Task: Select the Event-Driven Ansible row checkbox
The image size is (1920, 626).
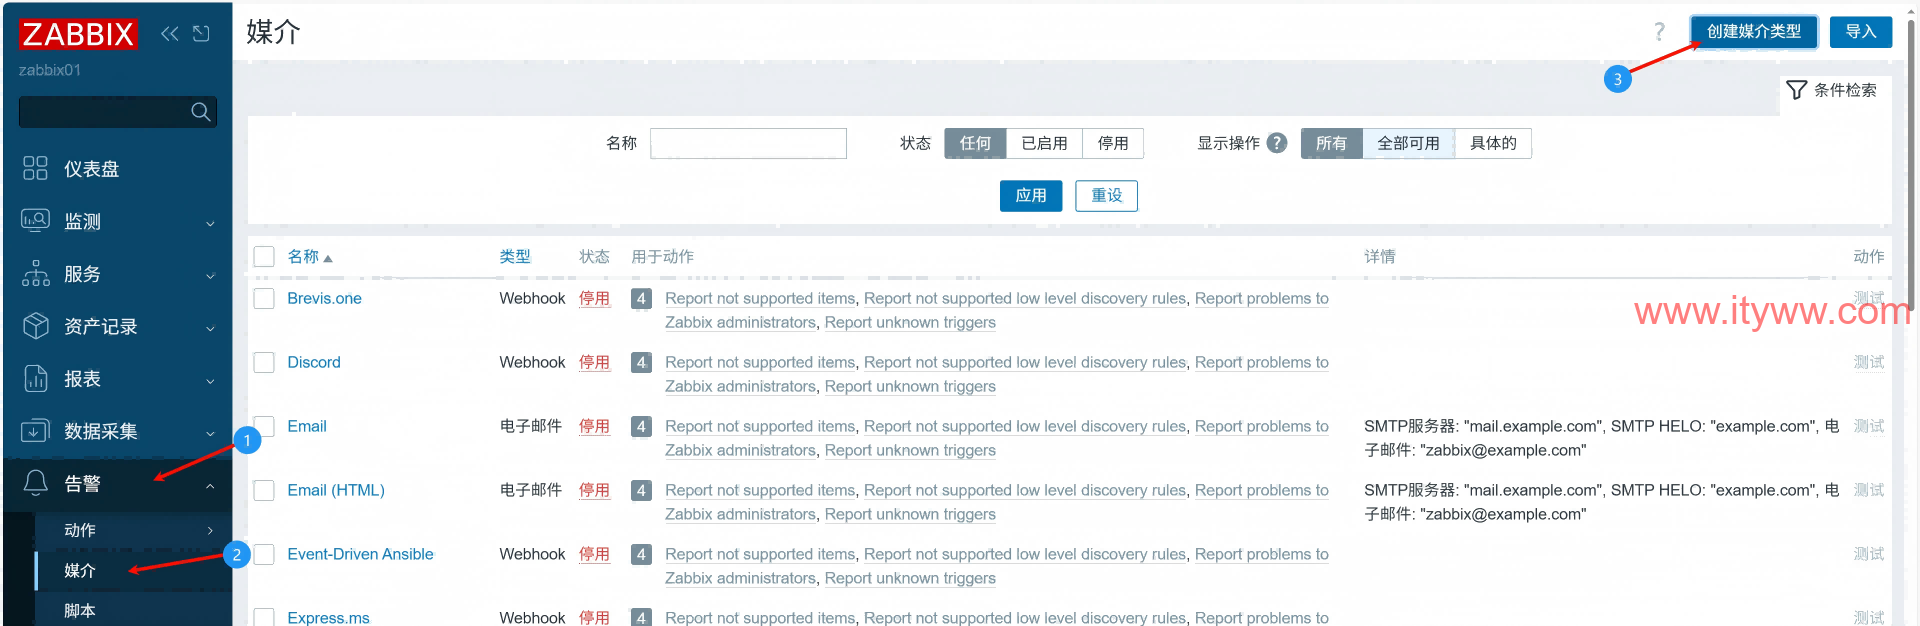Action: (x=264, y=554)
